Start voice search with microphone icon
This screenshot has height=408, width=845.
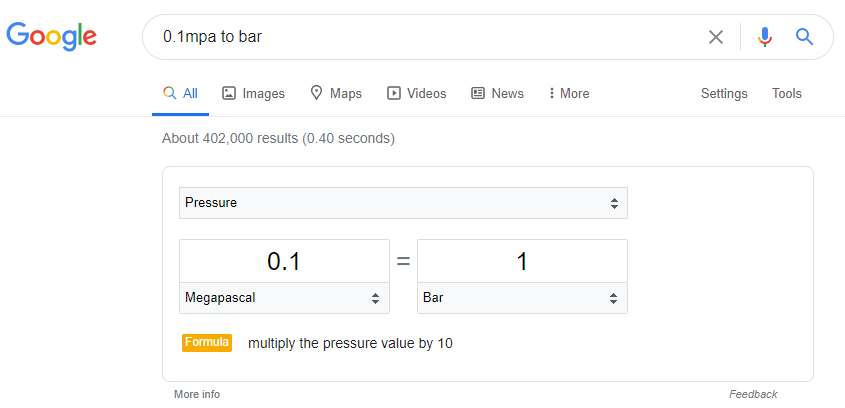pyautogui.click(x=765, y=37)
